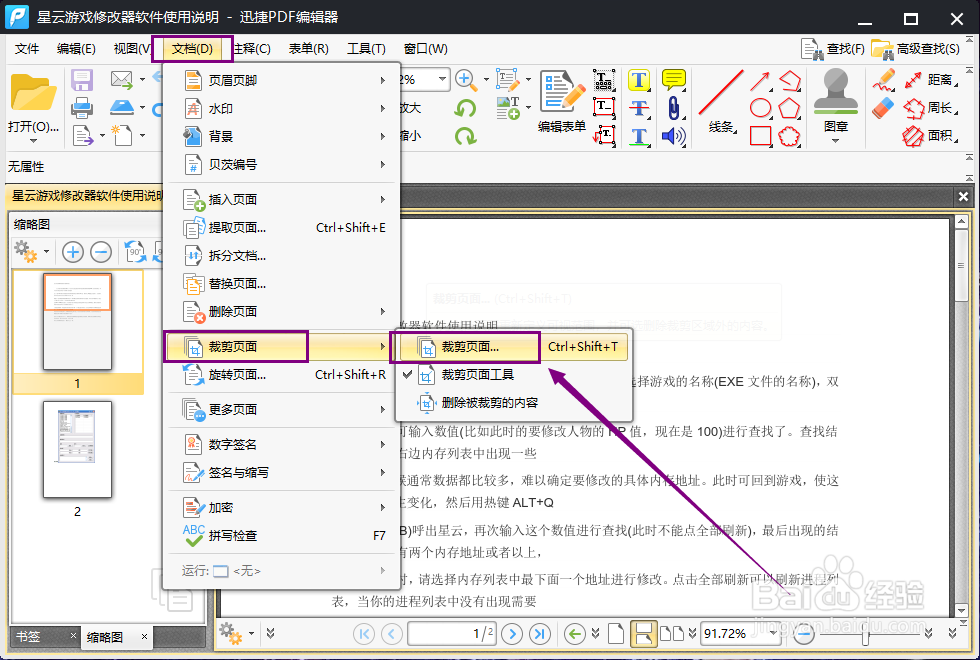Viewport: 980px width, 660px height.
Task: Choose 删除被裁剪的内容 submenu entry
Action: (514, 403)
